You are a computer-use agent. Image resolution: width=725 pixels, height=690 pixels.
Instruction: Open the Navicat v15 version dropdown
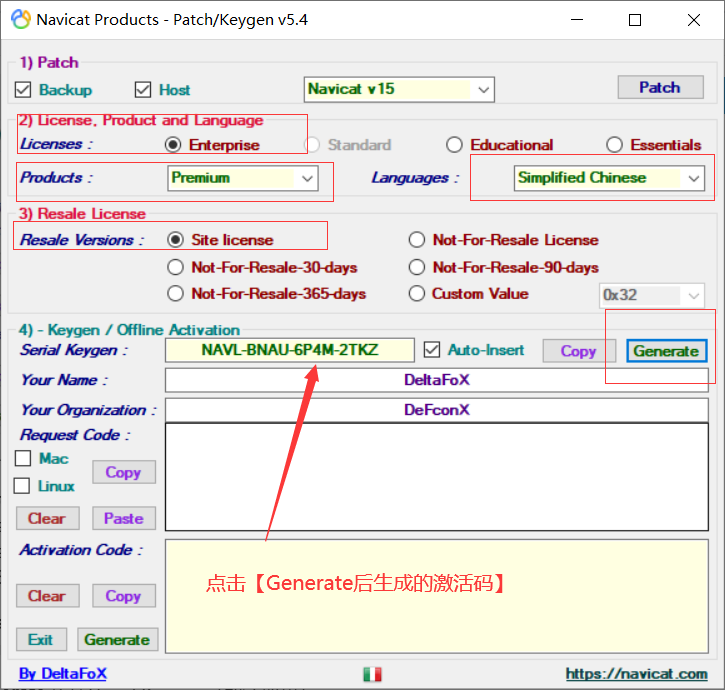point(399,89)
